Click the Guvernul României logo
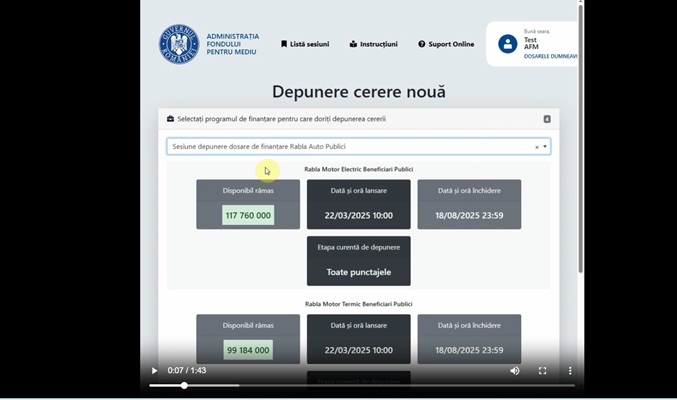 point(178,44)
